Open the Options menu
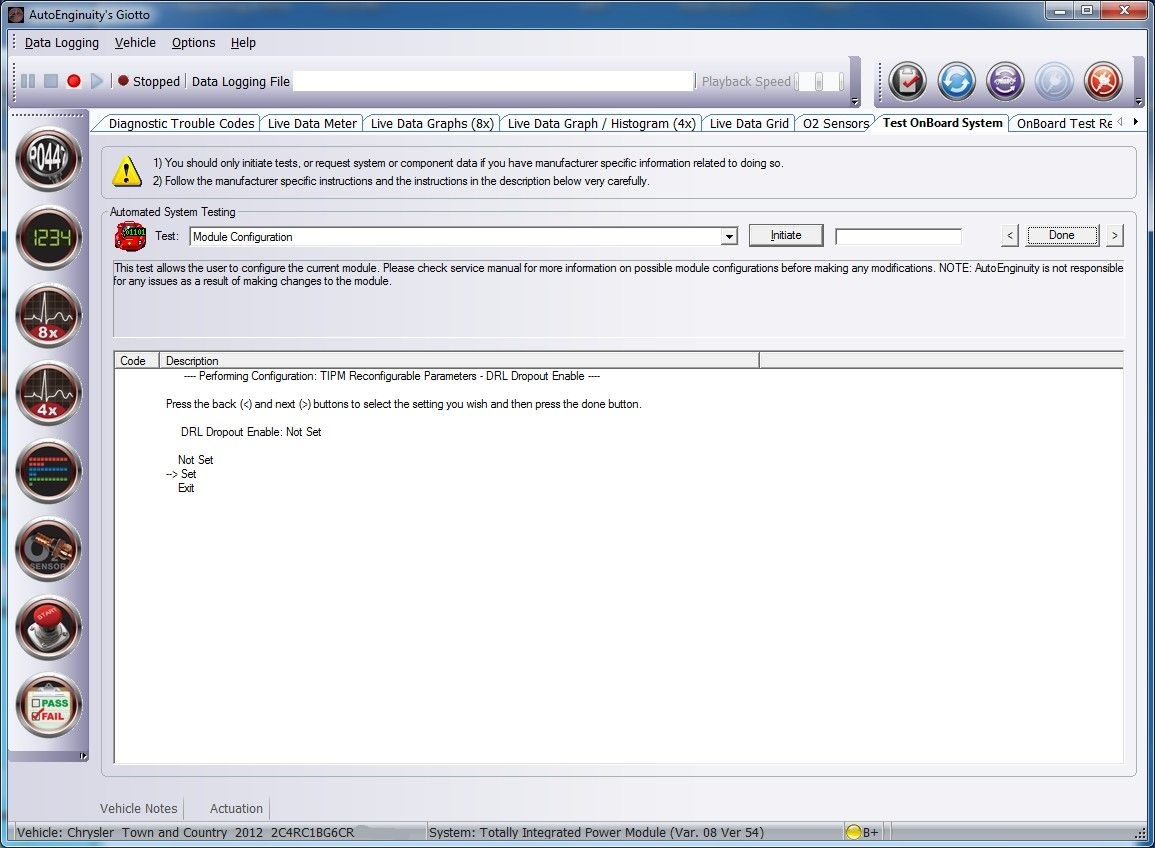This screenshot has height=848, width=1155. coord(194,43)
